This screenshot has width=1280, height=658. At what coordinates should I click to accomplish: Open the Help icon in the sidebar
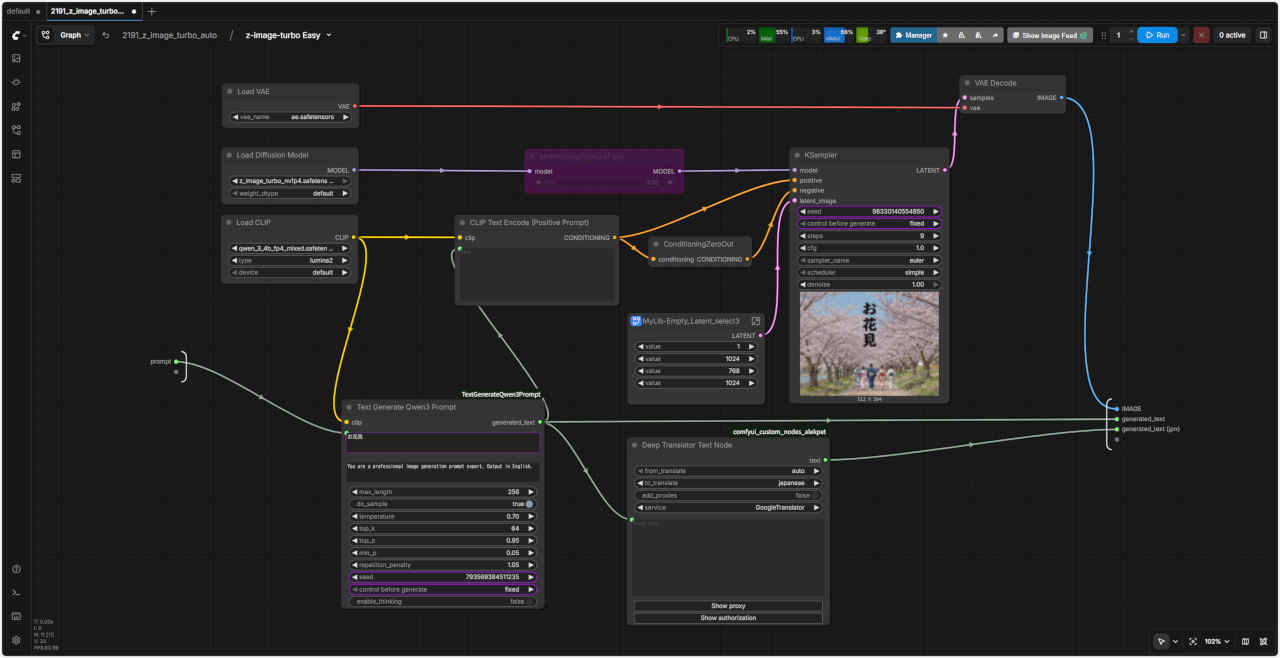(16, 569)
